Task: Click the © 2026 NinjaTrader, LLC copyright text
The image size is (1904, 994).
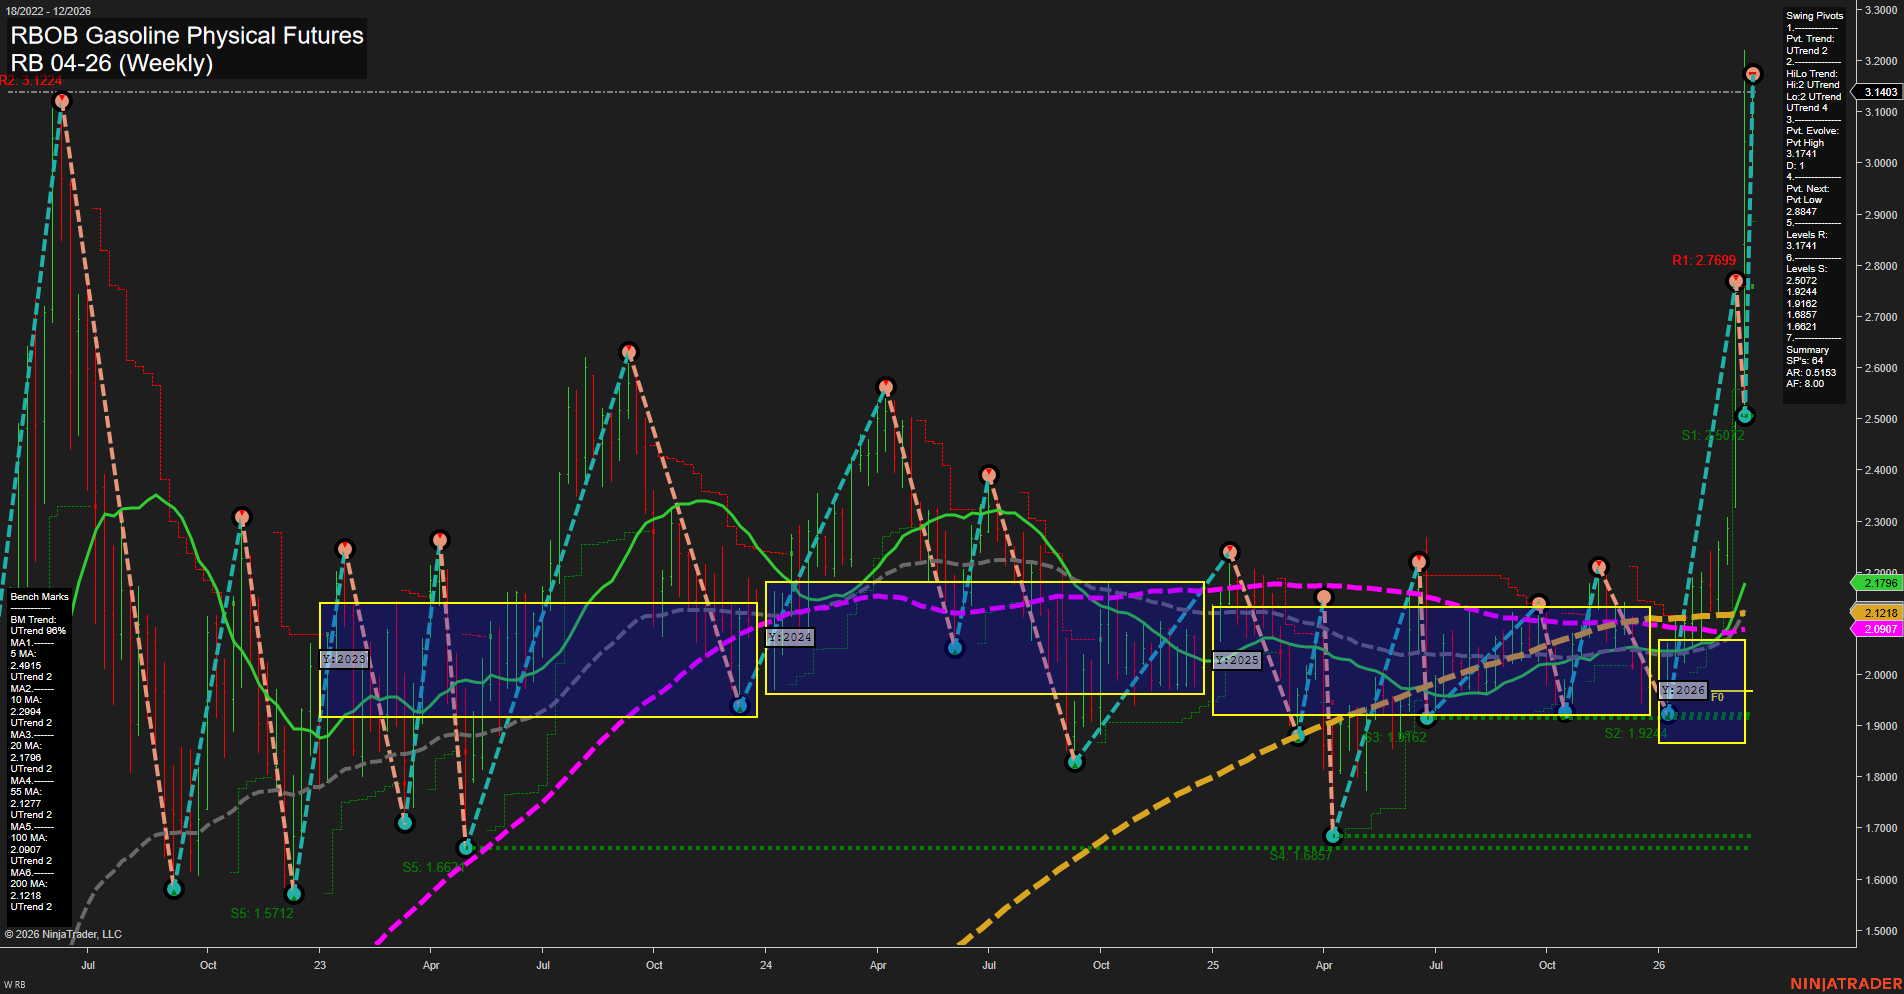Action: coord(63,933)
